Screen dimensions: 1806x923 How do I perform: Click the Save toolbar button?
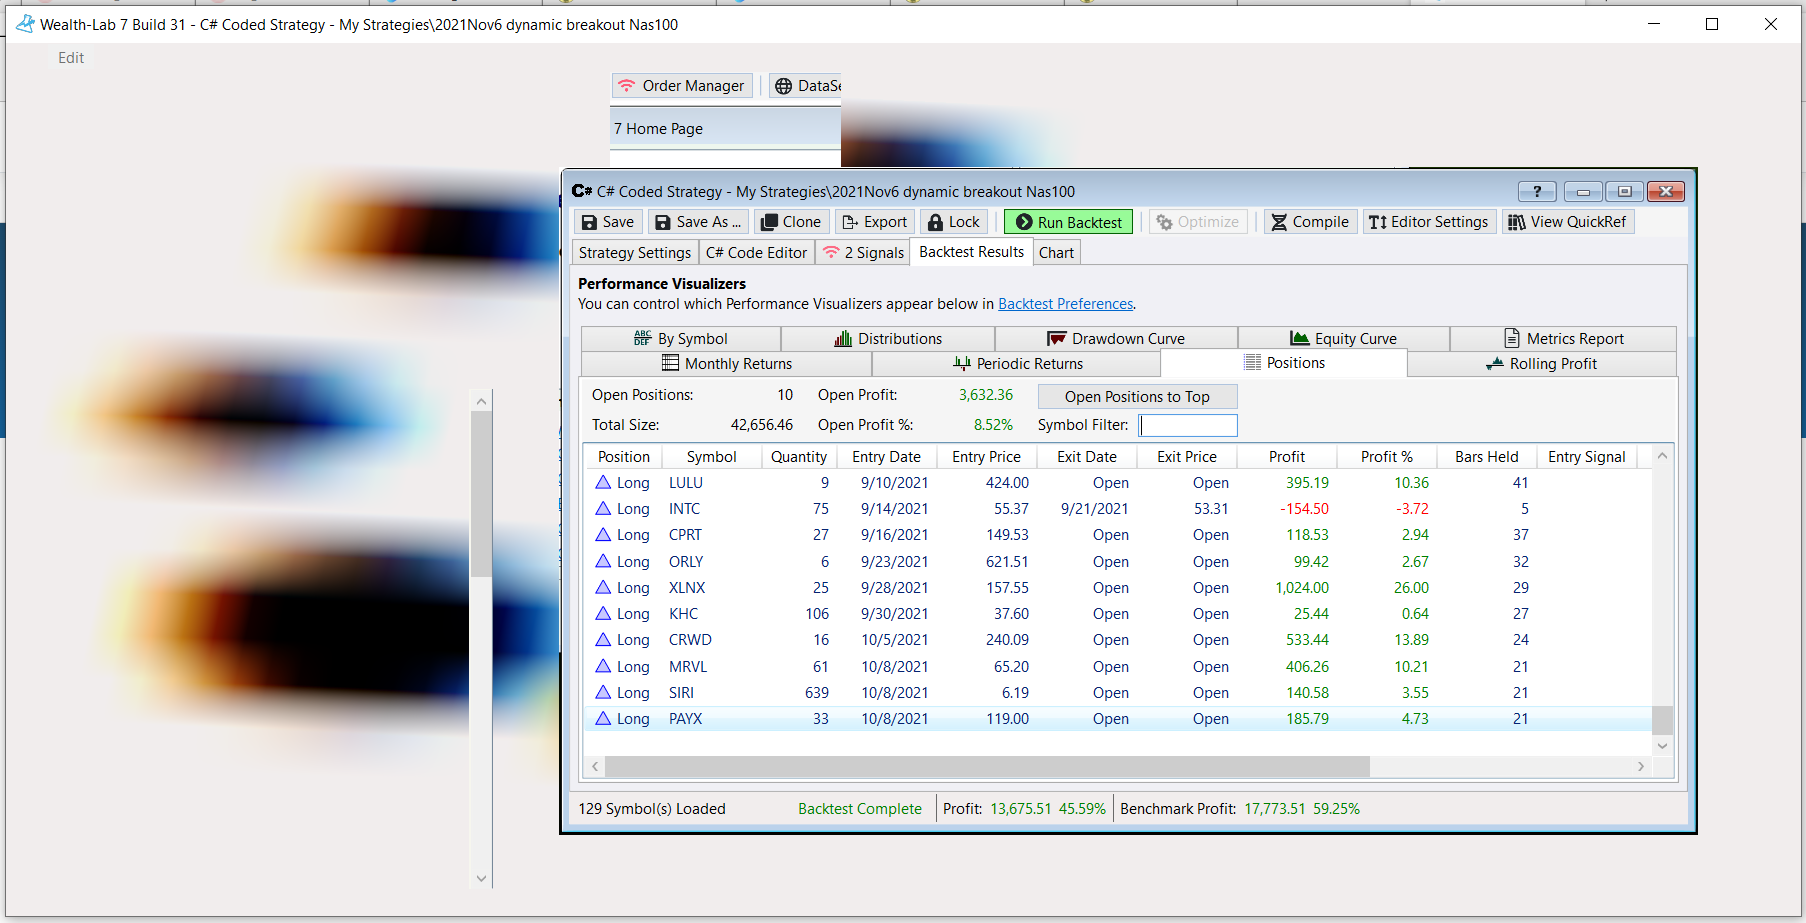pyautogui.click(x=608, y=222)
